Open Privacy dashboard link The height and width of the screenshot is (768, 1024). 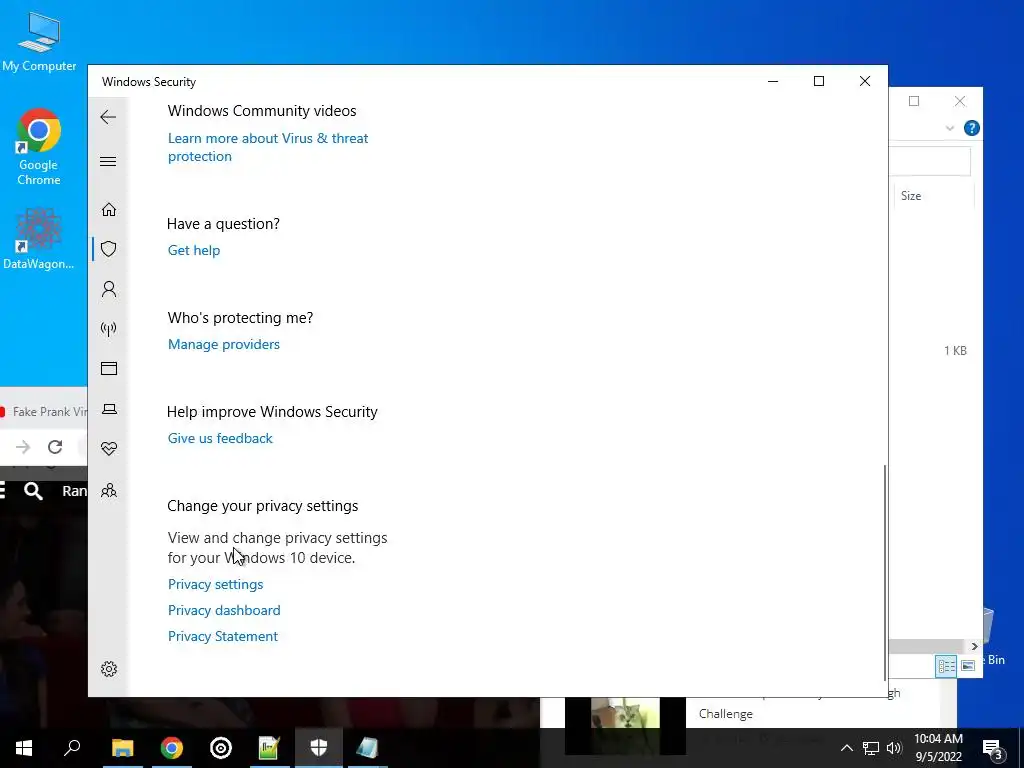[x=224, y=610]
